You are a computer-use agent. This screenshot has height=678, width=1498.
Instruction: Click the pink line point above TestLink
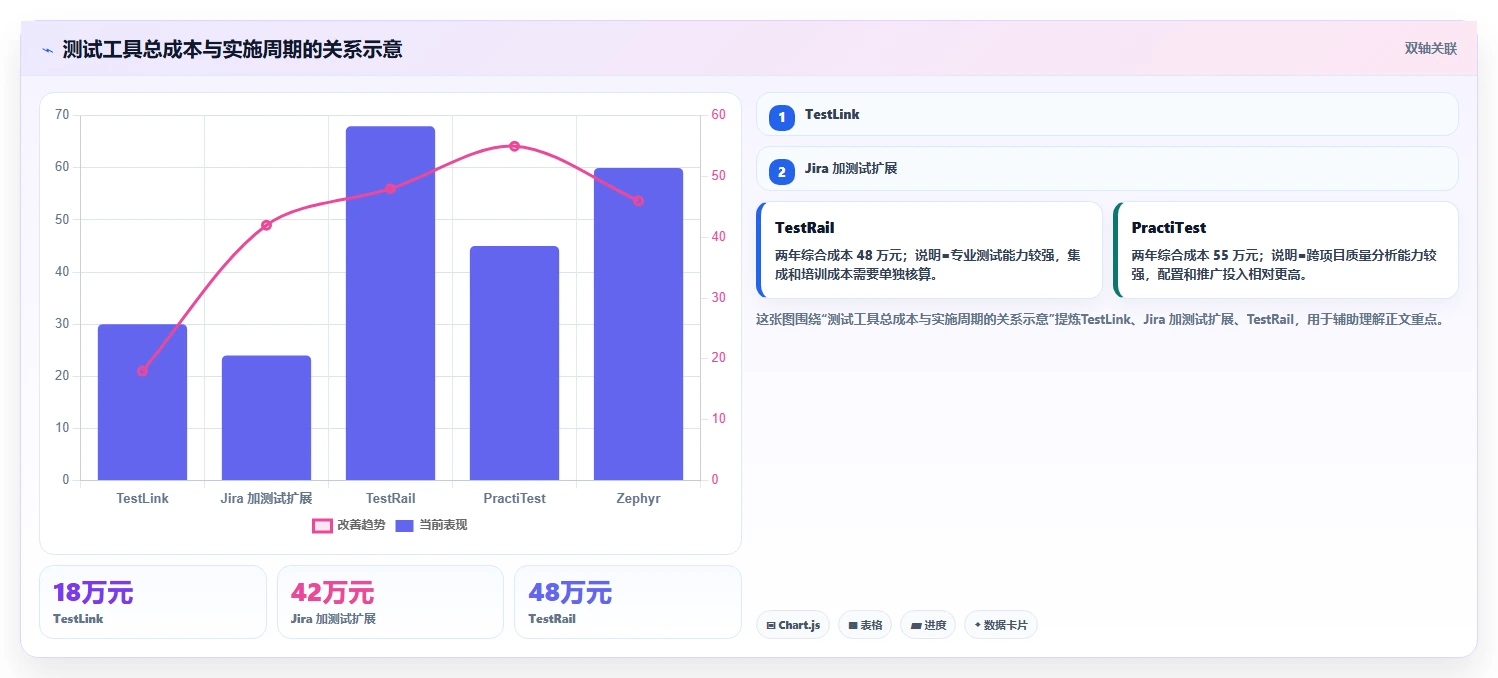click(x=142, y=371)
